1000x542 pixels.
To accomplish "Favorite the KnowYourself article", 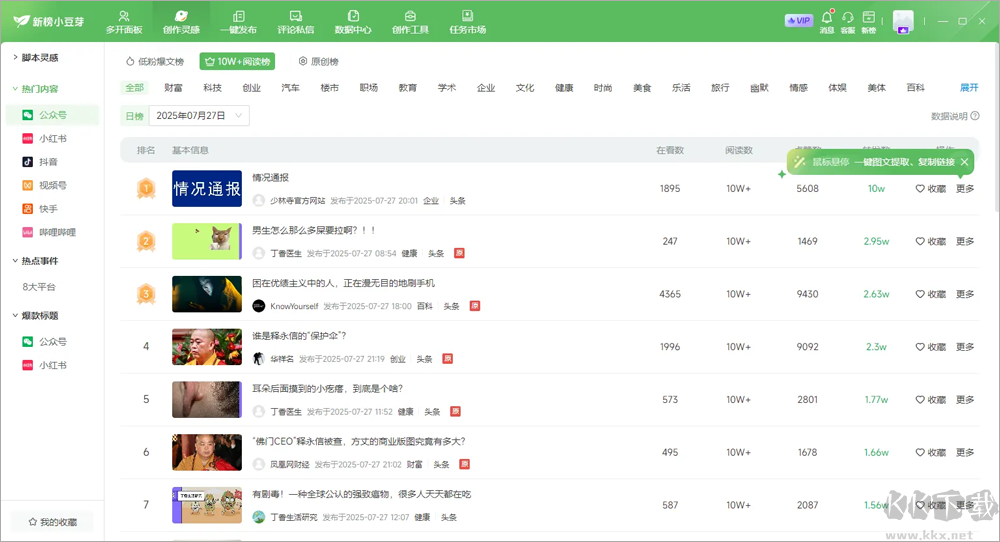I will [931, 295].
